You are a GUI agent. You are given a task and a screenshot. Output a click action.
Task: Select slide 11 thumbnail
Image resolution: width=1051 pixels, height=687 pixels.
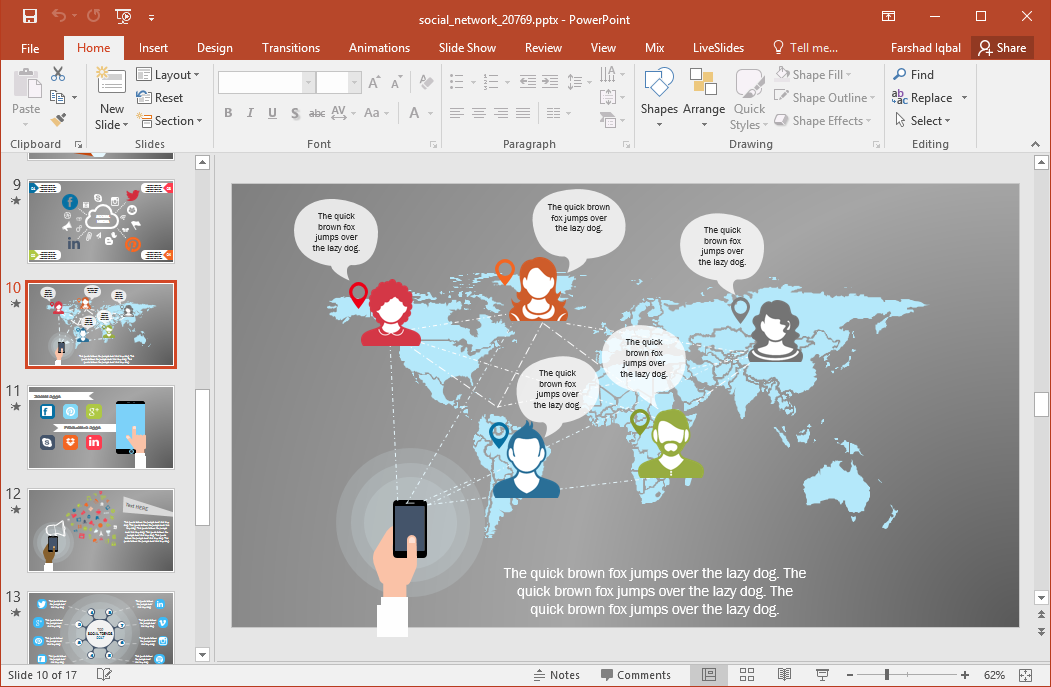[100, 427]
